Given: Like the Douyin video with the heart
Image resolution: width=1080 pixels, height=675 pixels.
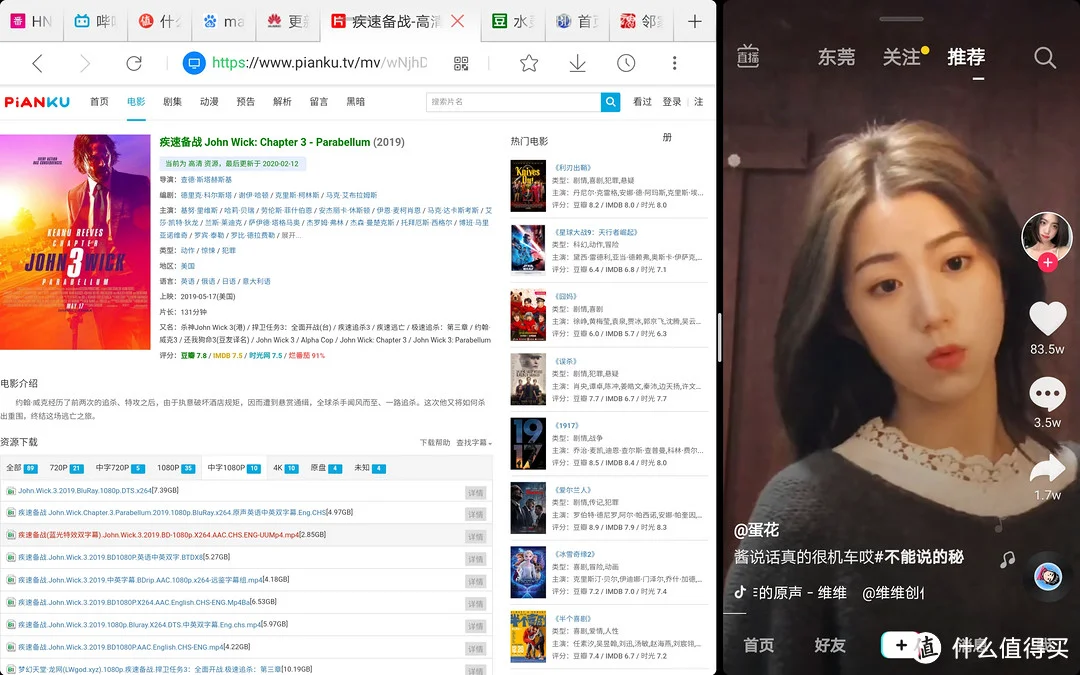Looking at the screenshot, I should pos(1047,318).
